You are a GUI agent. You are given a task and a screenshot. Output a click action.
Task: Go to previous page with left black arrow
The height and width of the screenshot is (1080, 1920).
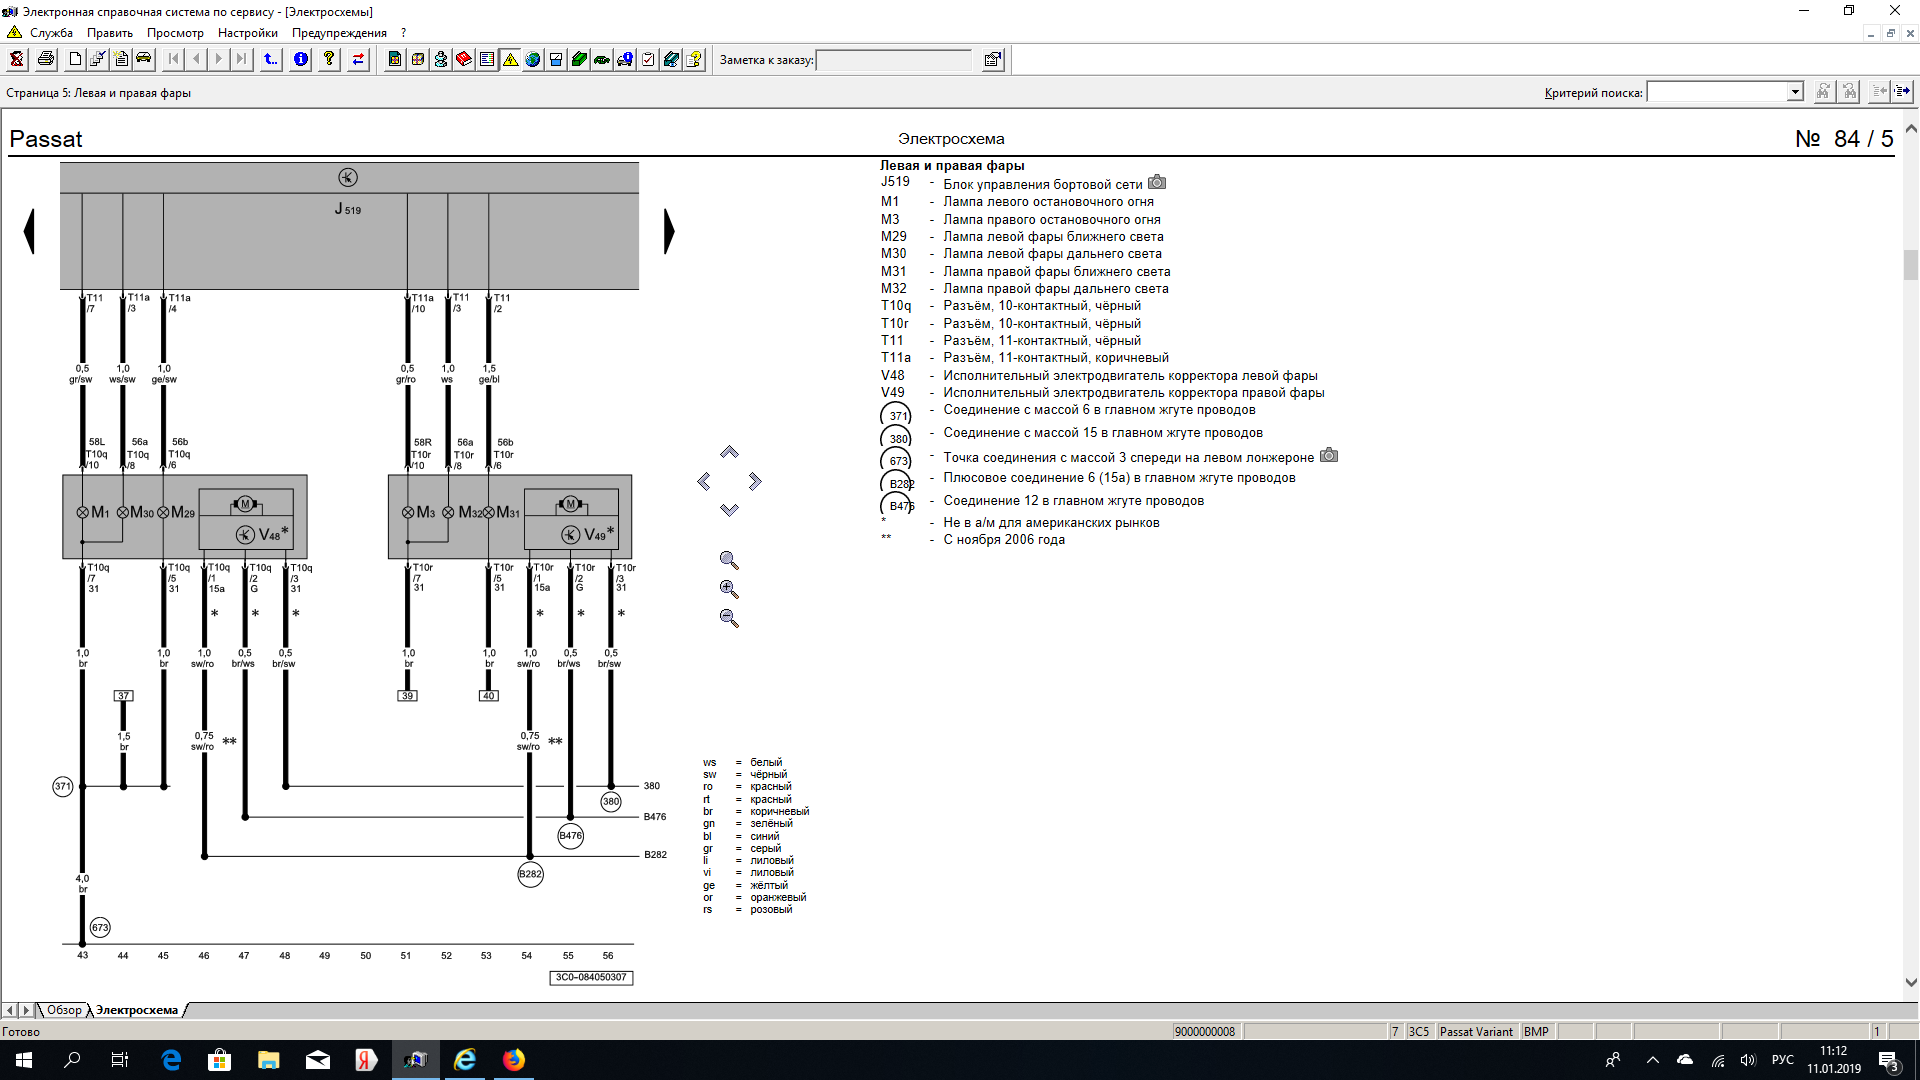(29, 231)
